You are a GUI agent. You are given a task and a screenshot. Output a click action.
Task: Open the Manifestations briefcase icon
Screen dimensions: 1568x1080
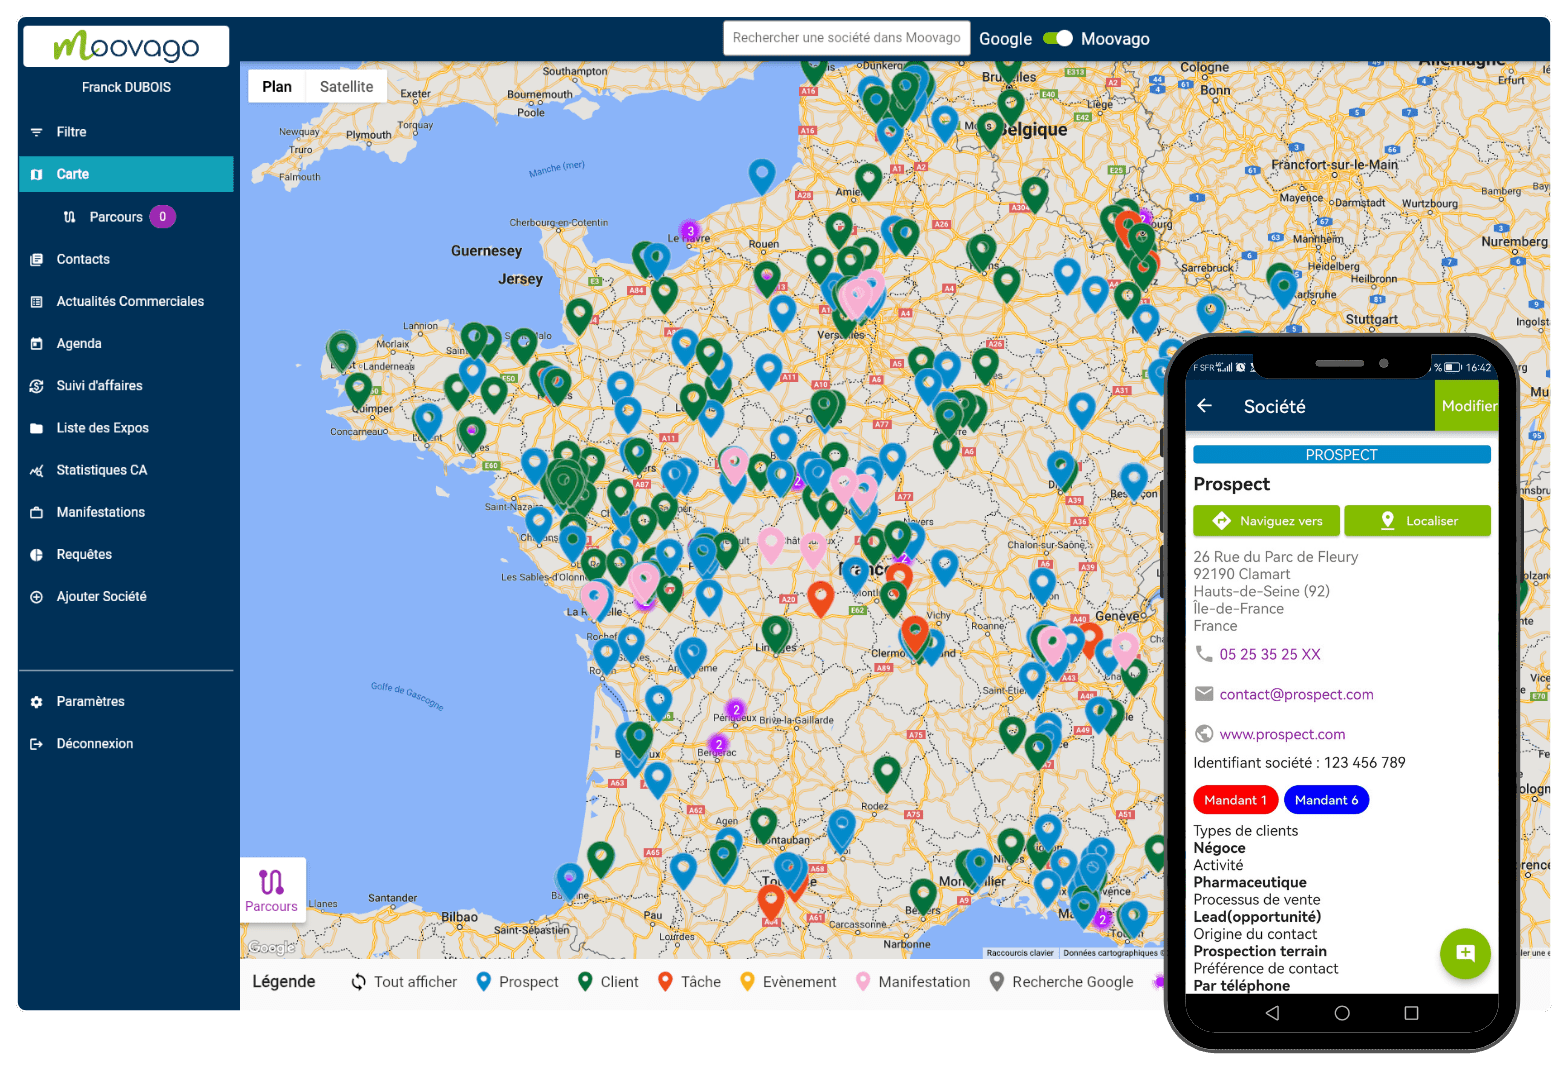pos(37,512)
